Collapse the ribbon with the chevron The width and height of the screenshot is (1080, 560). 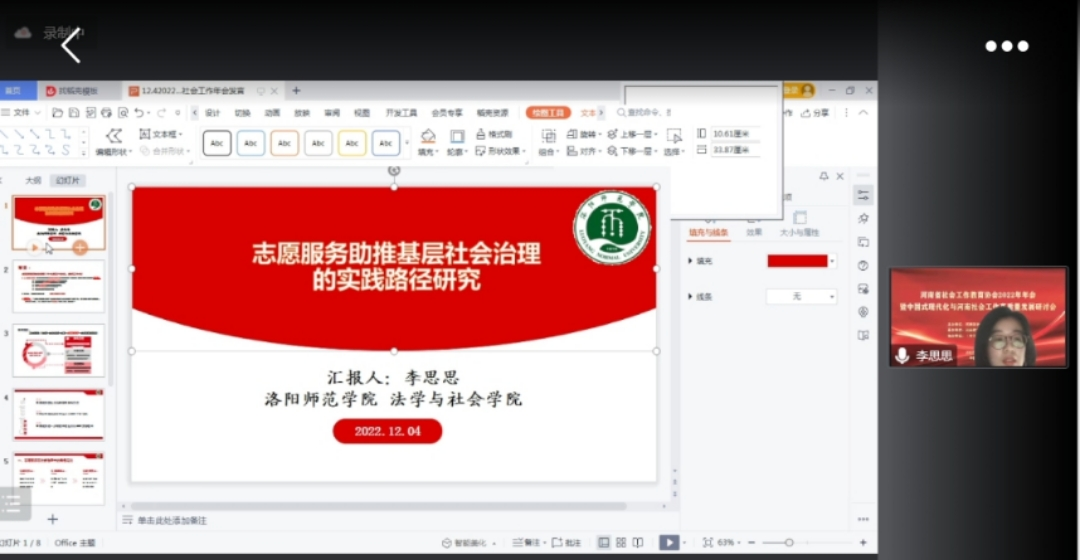[x=864, y=112]
